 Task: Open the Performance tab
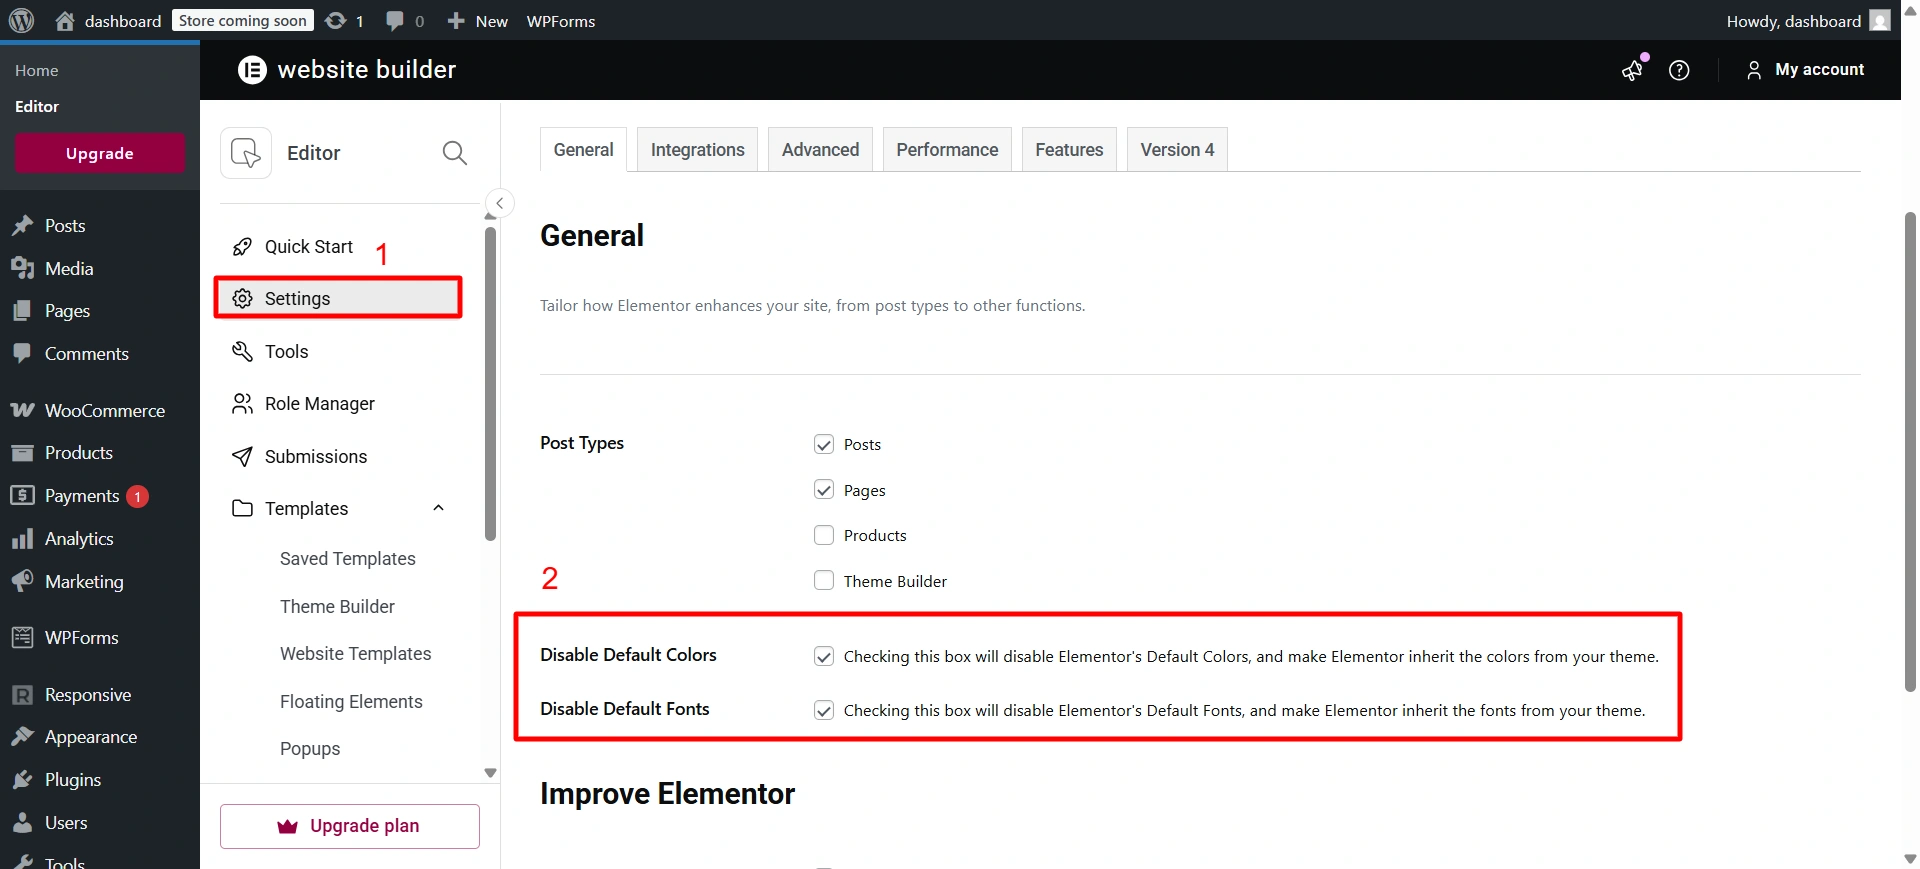pos(947,150)
